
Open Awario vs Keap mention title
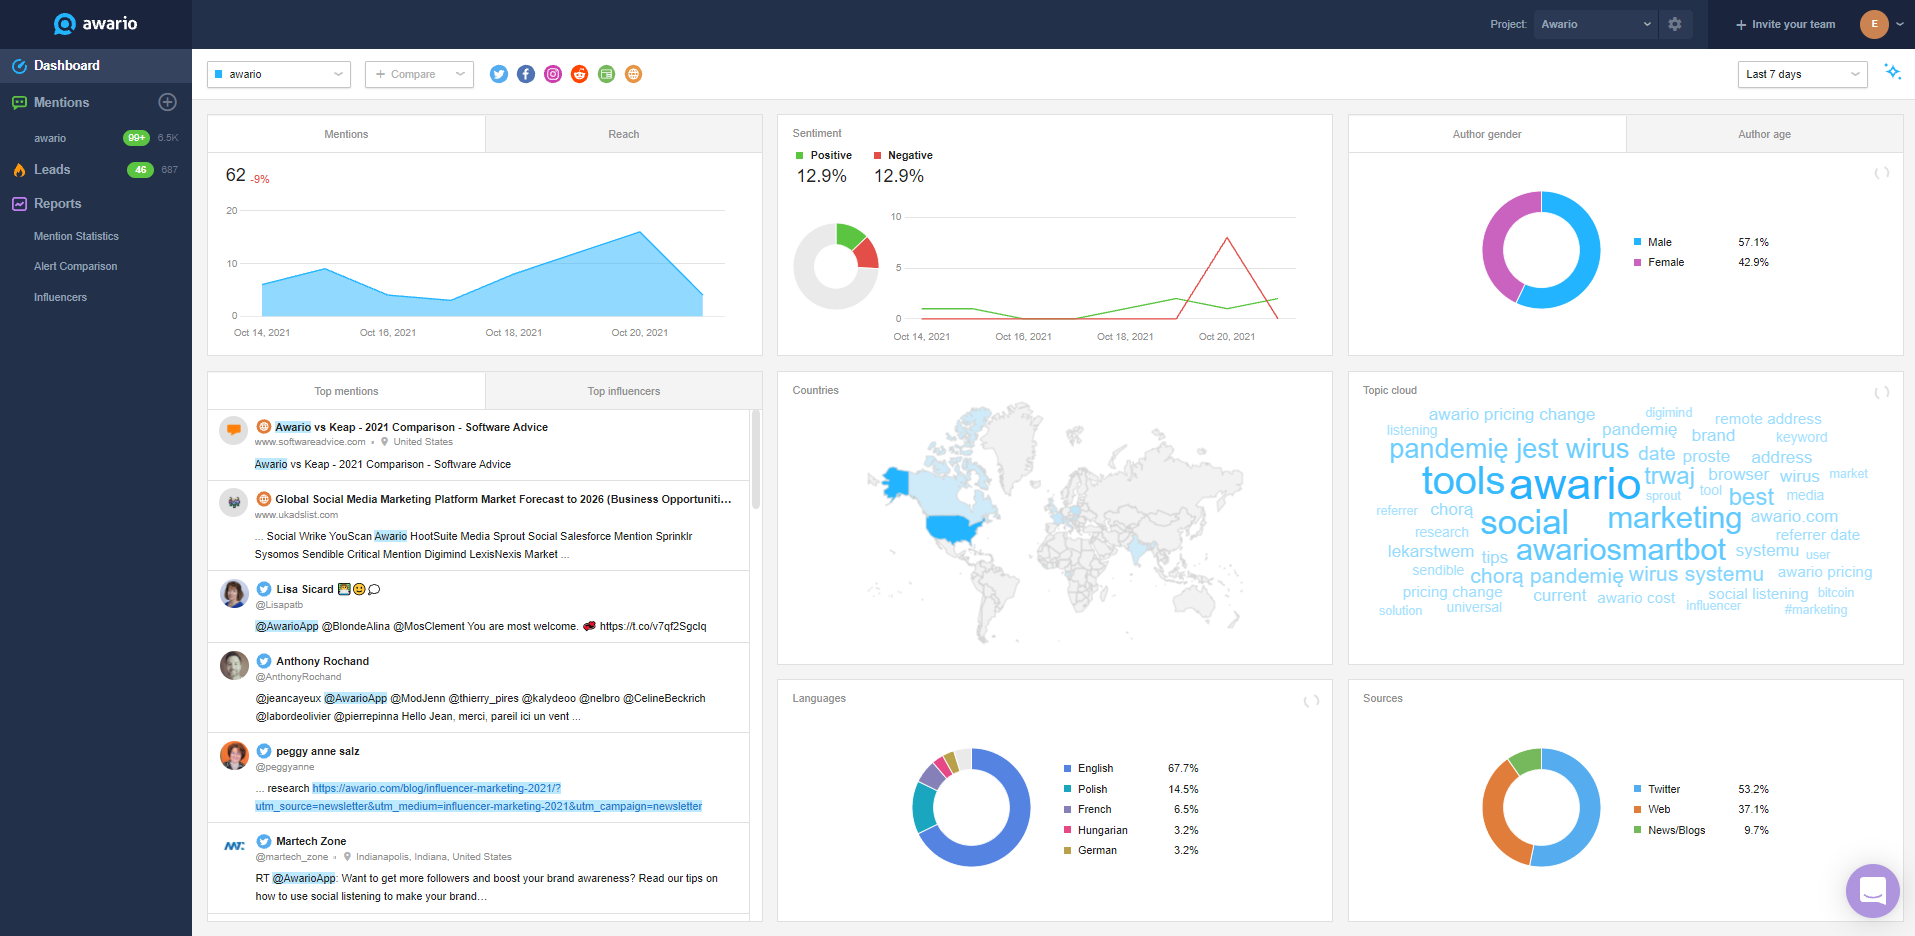[x=411, y=427]
